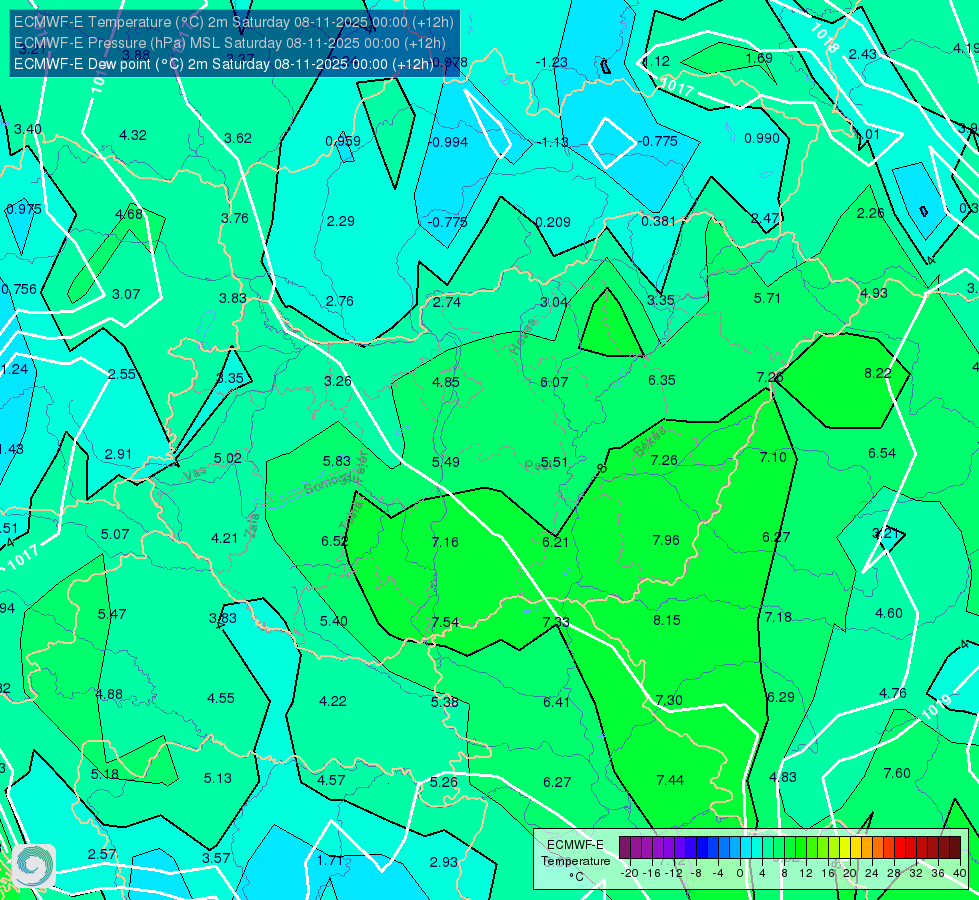Click the 7.60 temperature value
The image size is (979, 900).
(x=897, y=773)
